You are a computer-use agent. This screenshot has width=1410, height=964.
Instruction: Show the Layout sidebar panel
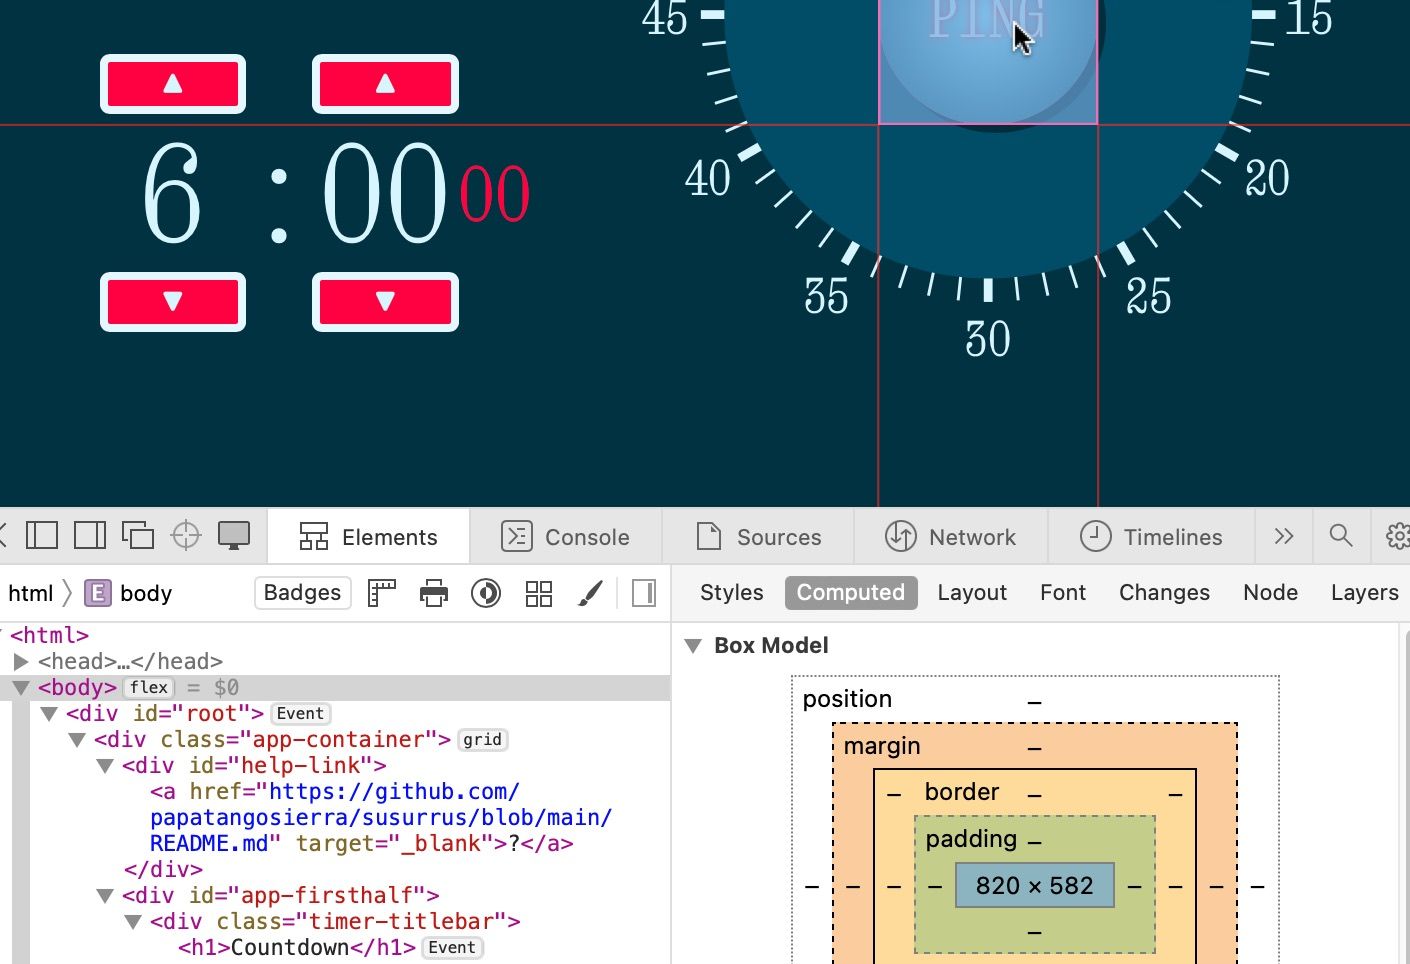tap(972, 593)
